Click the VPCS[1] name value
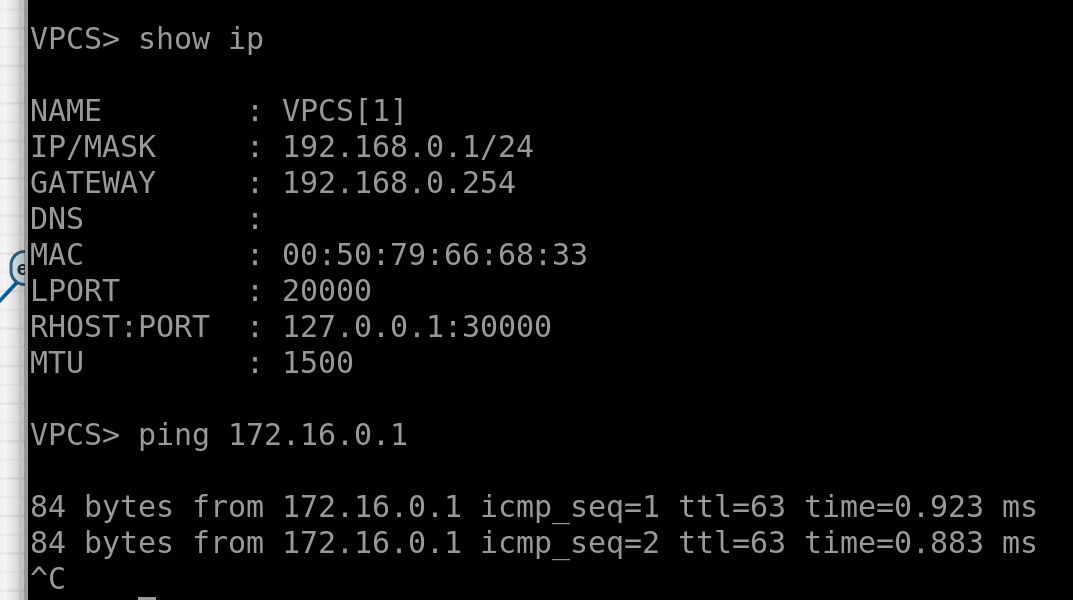The image size is (1073, 600). (345, 111)
